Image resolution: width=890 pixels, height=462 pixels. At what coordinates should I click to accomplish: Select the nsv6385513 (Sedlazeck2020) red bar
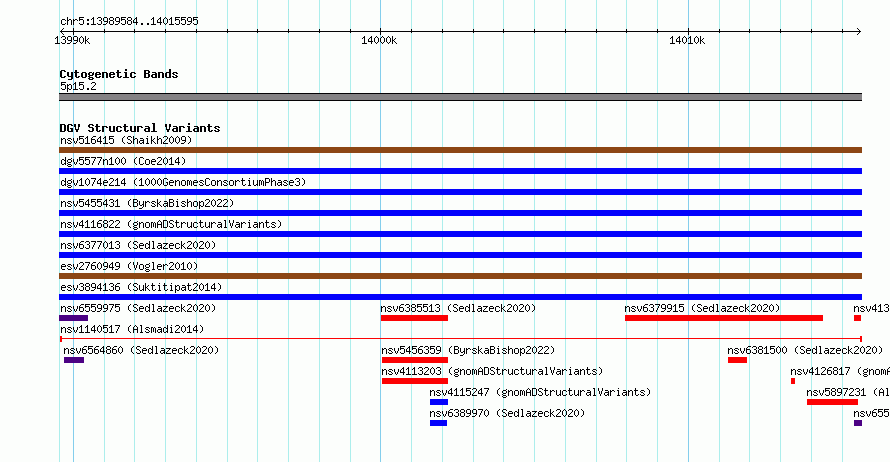(x=414, y=318)
